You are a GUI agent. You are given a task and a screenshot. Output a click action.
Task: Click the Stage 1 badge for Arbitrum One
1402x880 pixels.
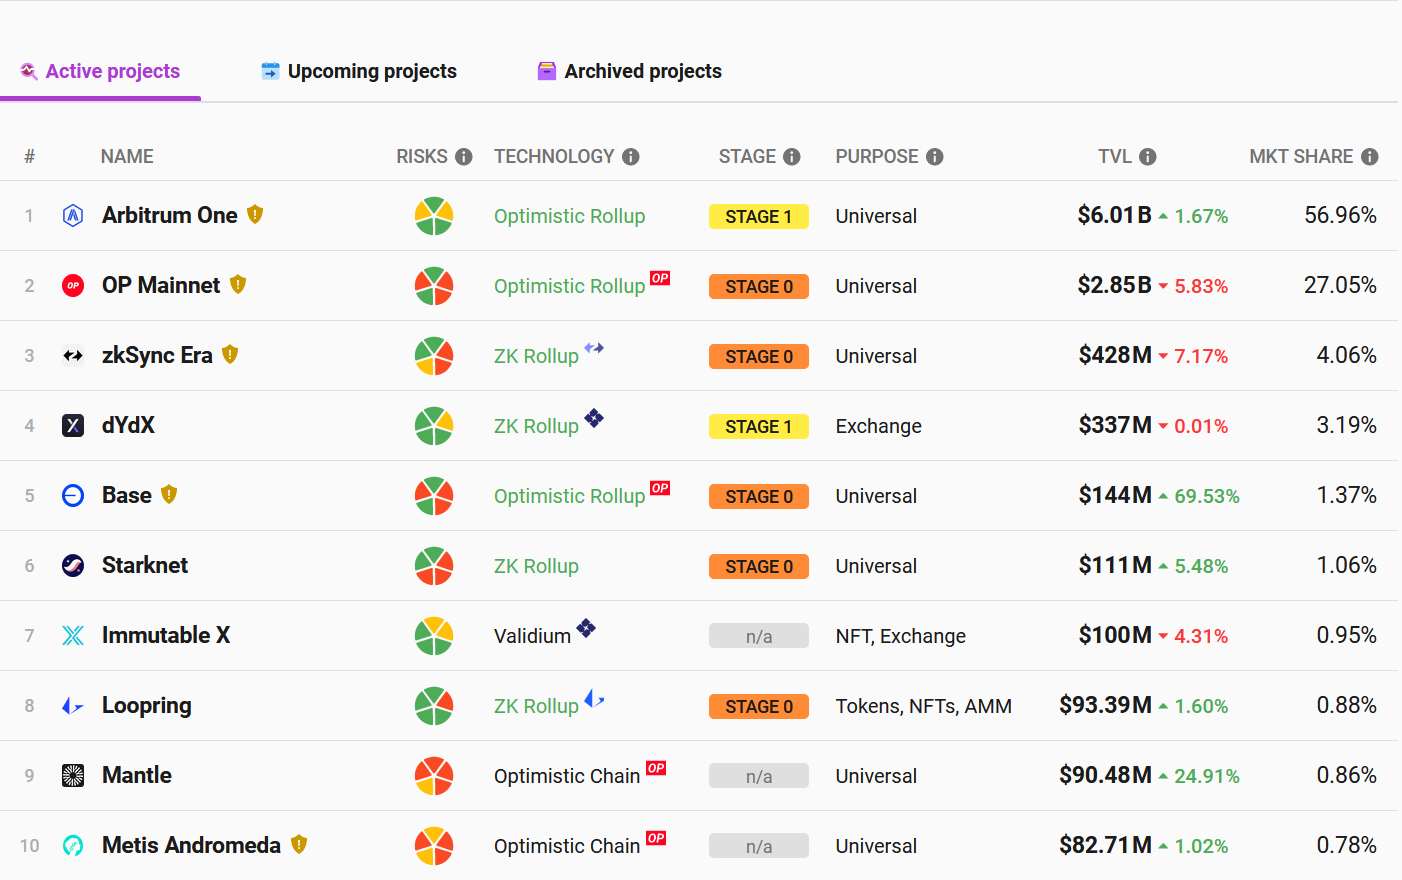pyautogui.click(x=758, y=217)
